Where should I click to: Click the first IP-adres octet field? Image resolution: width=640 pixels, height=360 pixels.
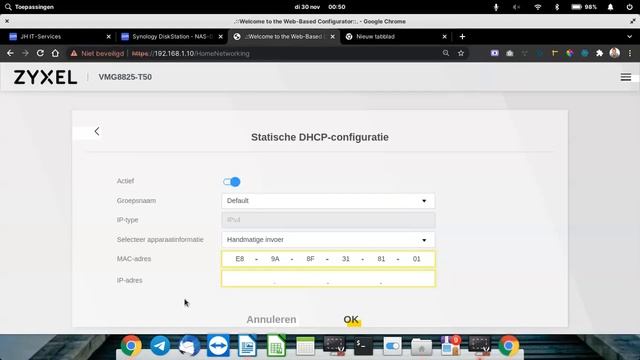[x=248, y=279]
